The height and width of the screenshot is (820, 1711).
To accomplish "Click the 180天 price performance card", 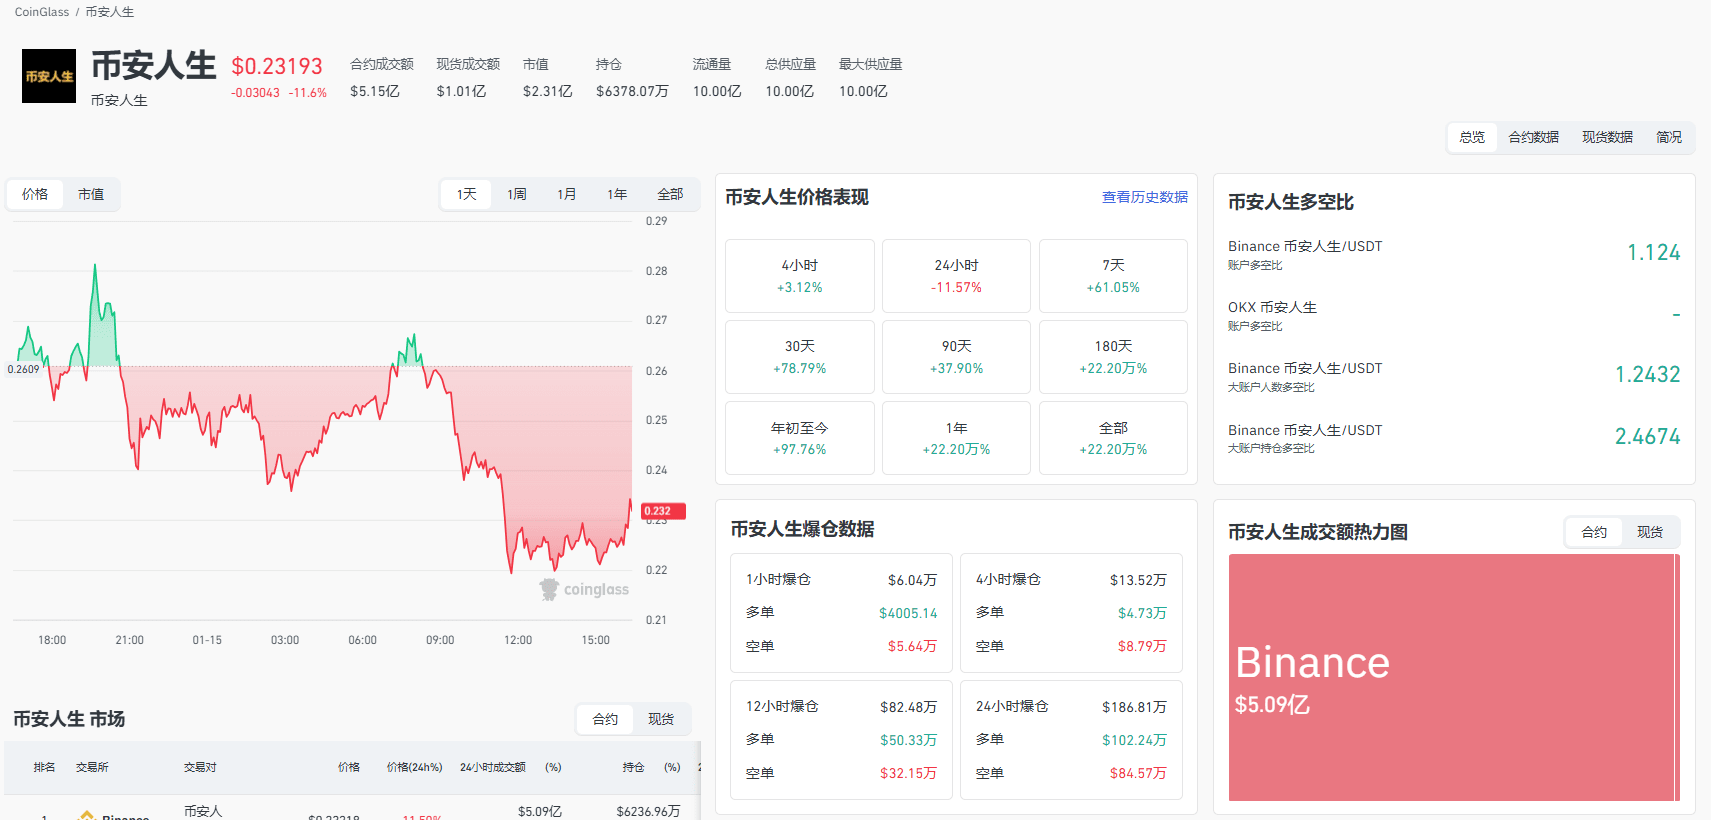I will (x=1113, y=357).
